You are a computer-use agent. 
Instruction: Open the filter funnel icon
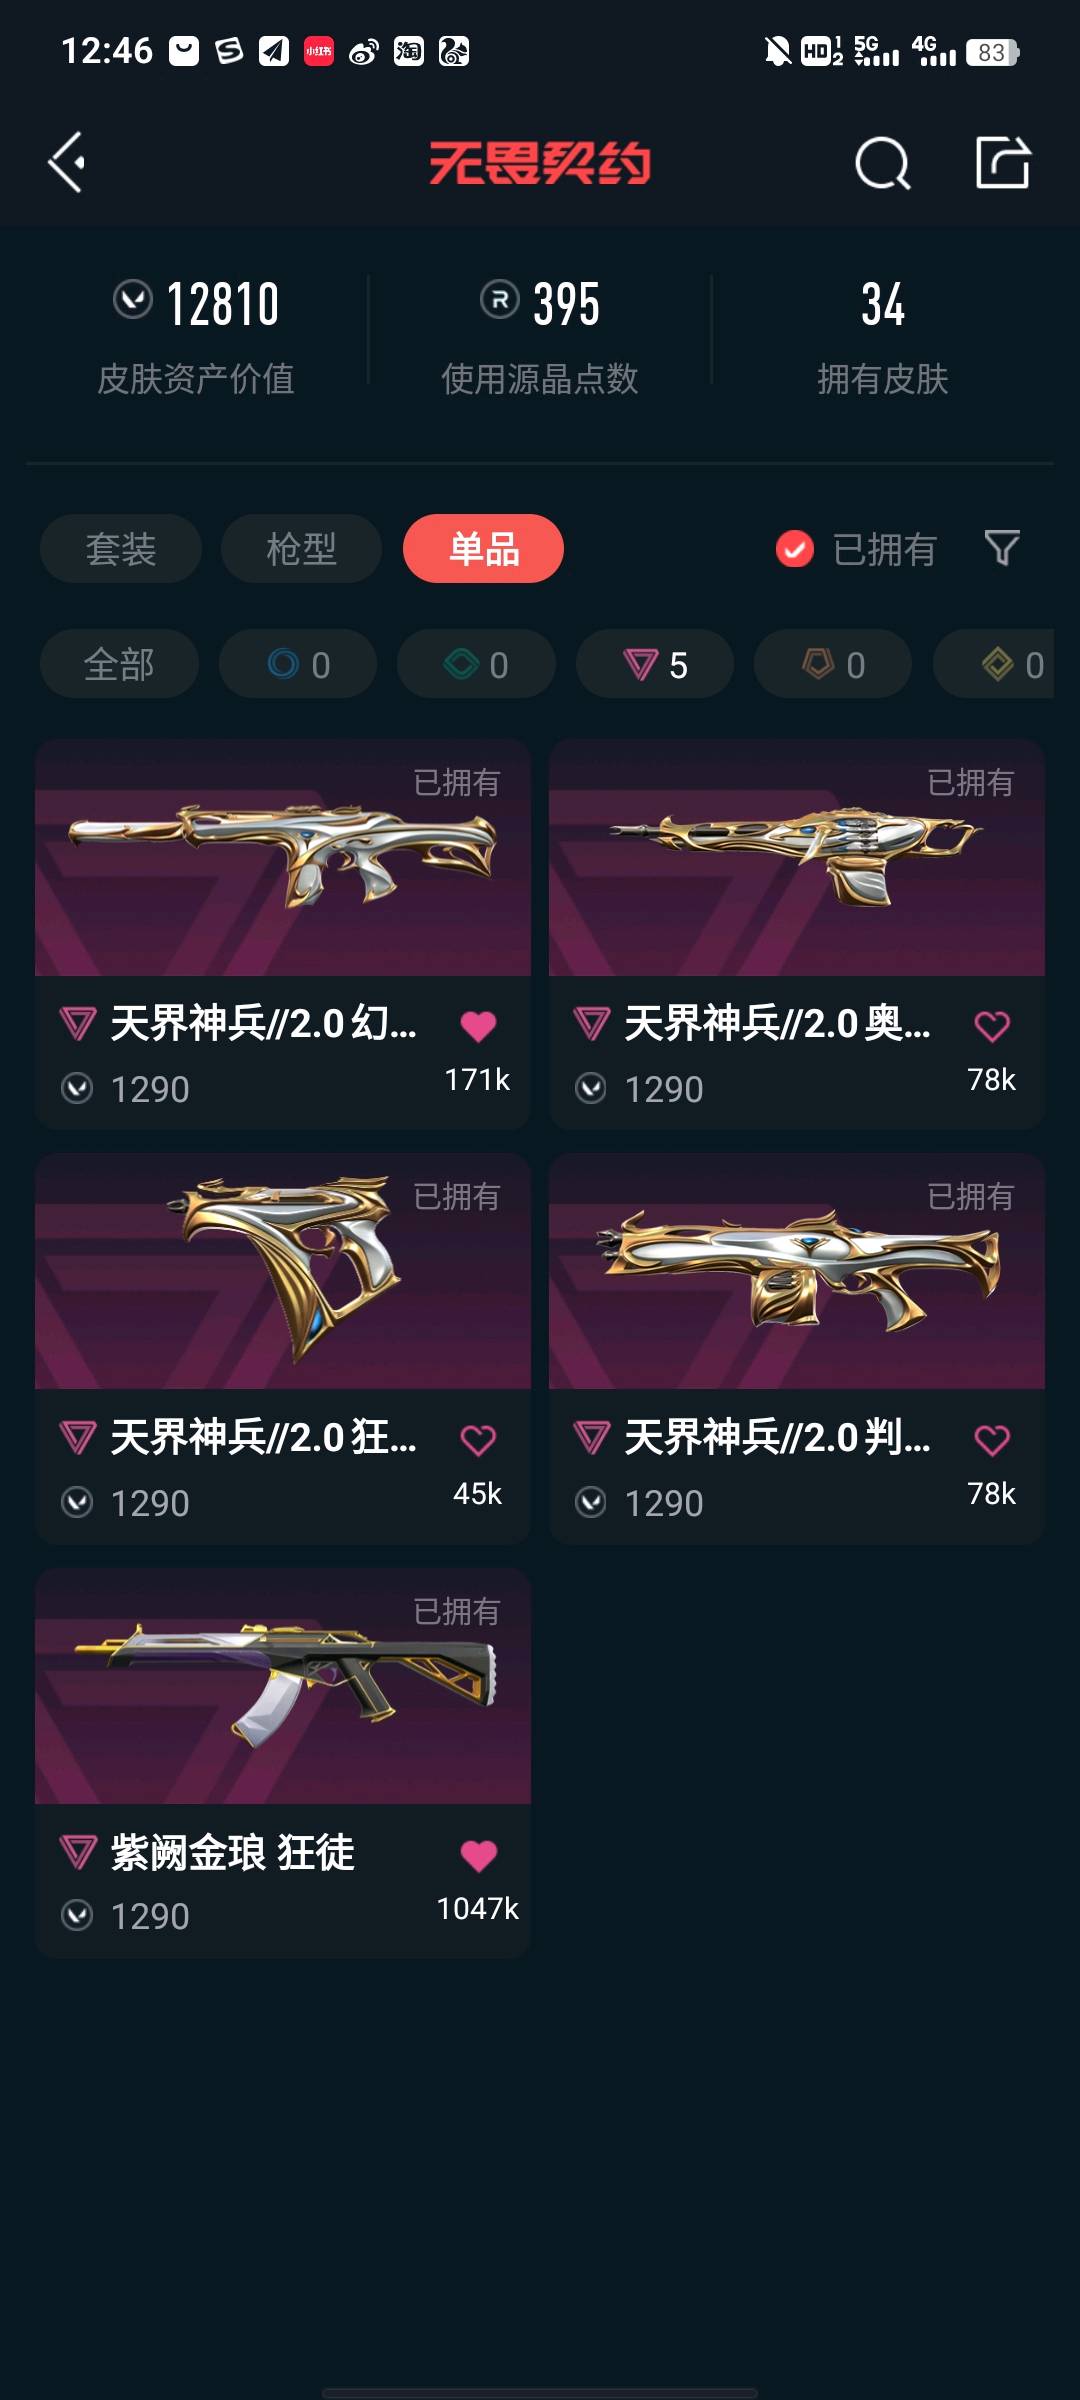(x=1002, y=548)
